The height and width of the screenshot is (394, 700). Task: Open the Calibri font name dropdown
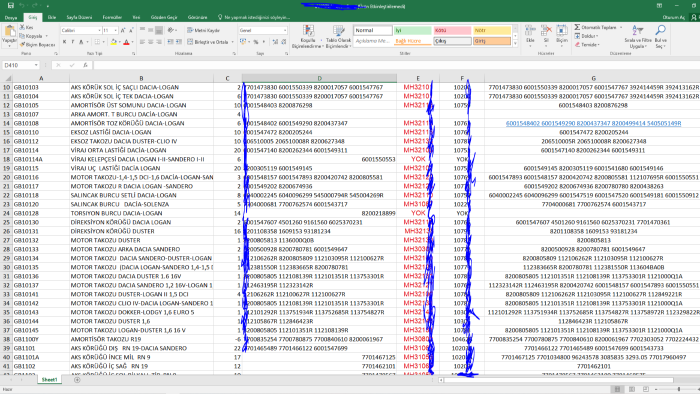click(x=99, y=30)
